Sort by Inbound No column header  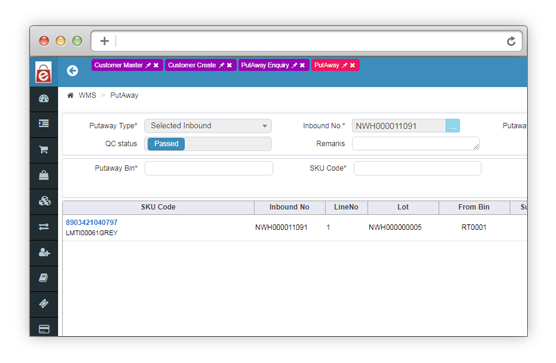289,207
